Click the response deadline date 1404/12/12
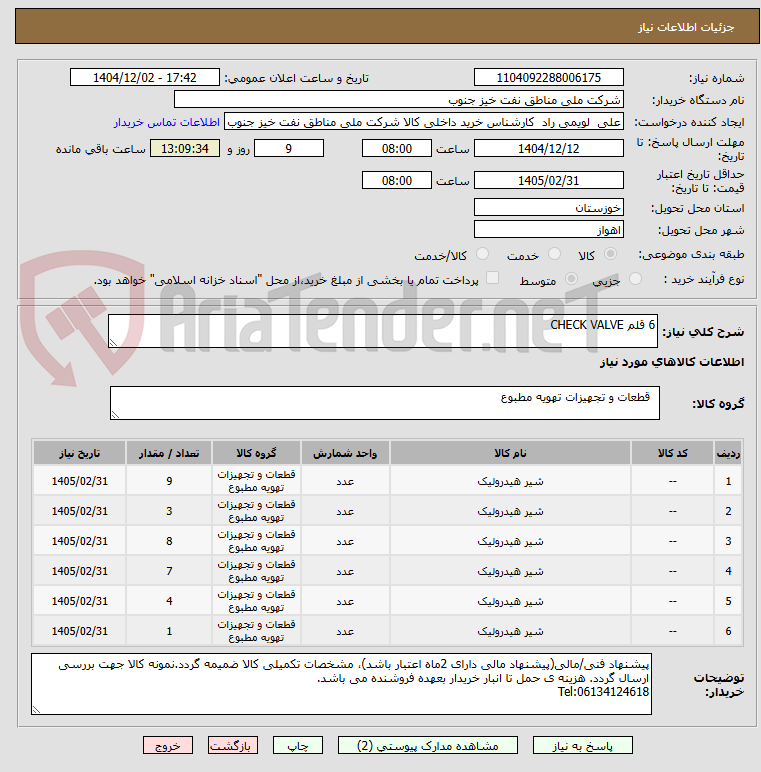Image resolution: width=761 pixels, height=772 pixels. (x=549, y=148)
